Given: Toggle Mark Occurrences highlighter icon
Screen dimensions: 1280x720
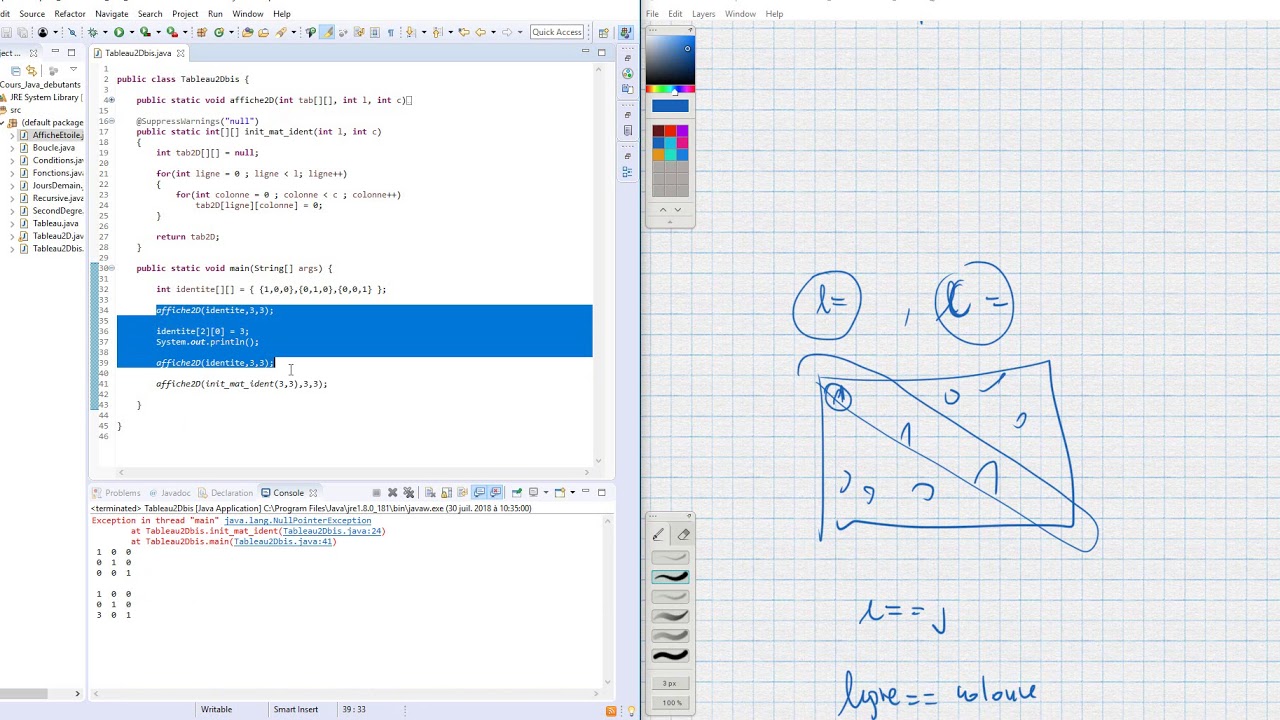Looking at the screenshot, I should (x=327, y=32).
